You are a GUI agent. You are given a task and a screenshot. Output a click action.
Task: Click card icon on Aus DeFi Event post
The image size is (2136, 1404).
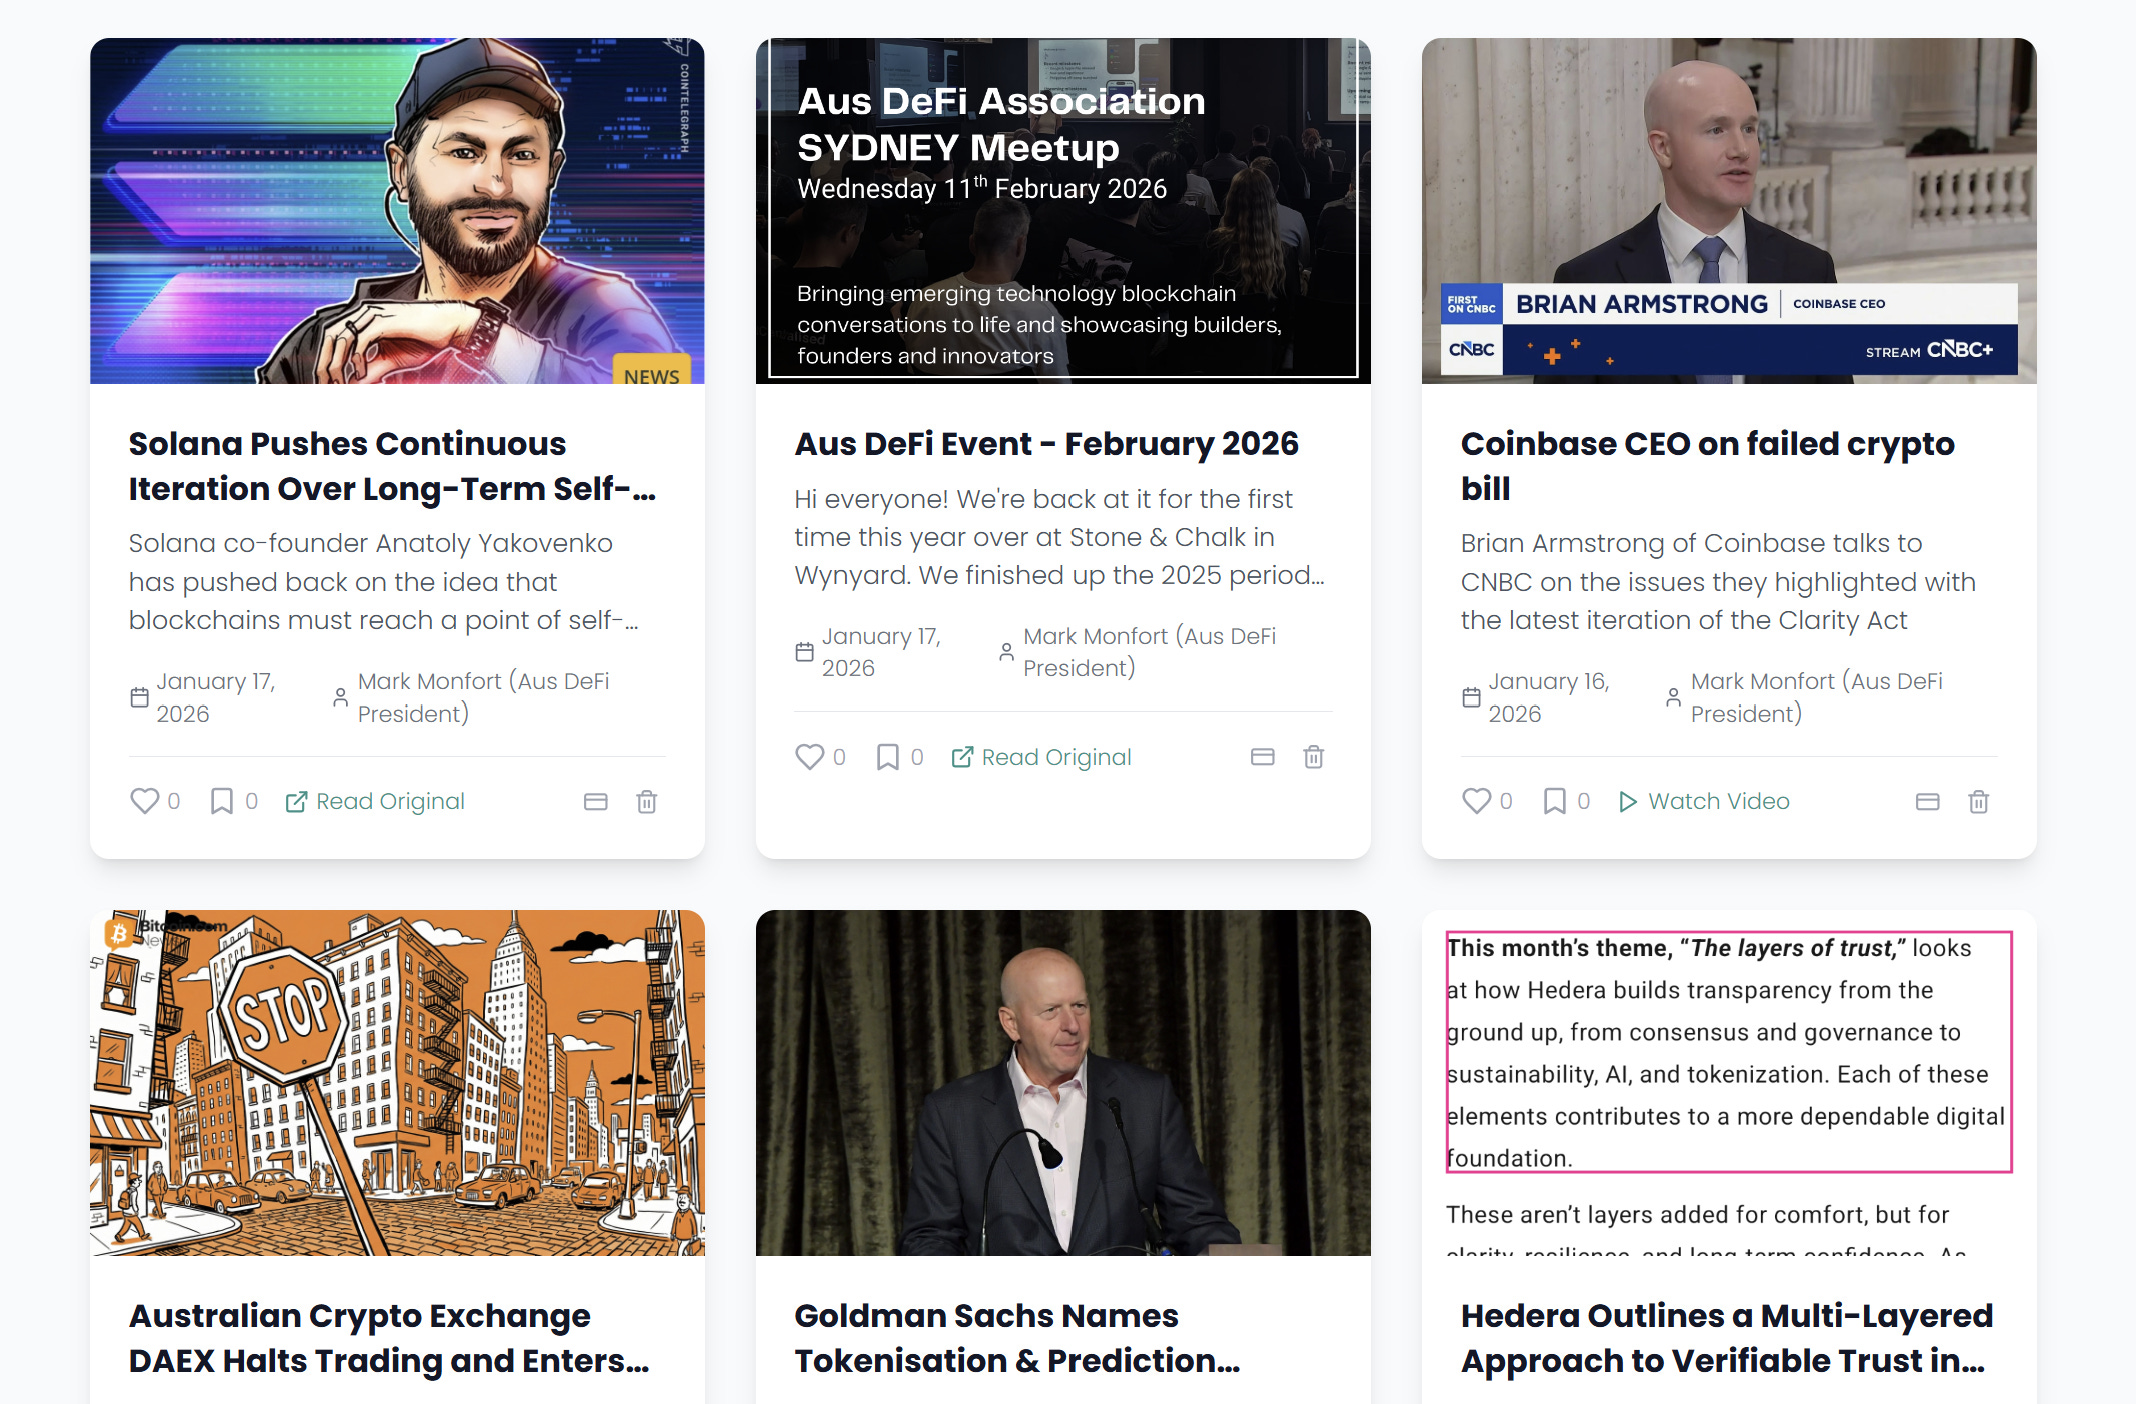pos(1263,757)
